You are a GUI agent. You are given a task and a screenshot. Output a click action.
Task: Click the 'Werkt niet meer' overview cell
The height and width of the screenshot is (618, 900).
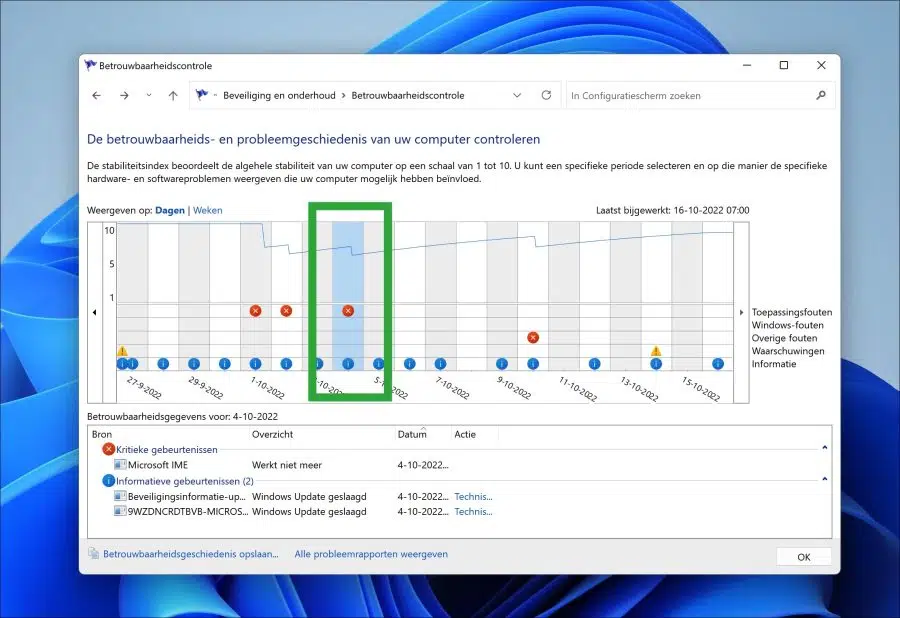click(x=287, y=465)
